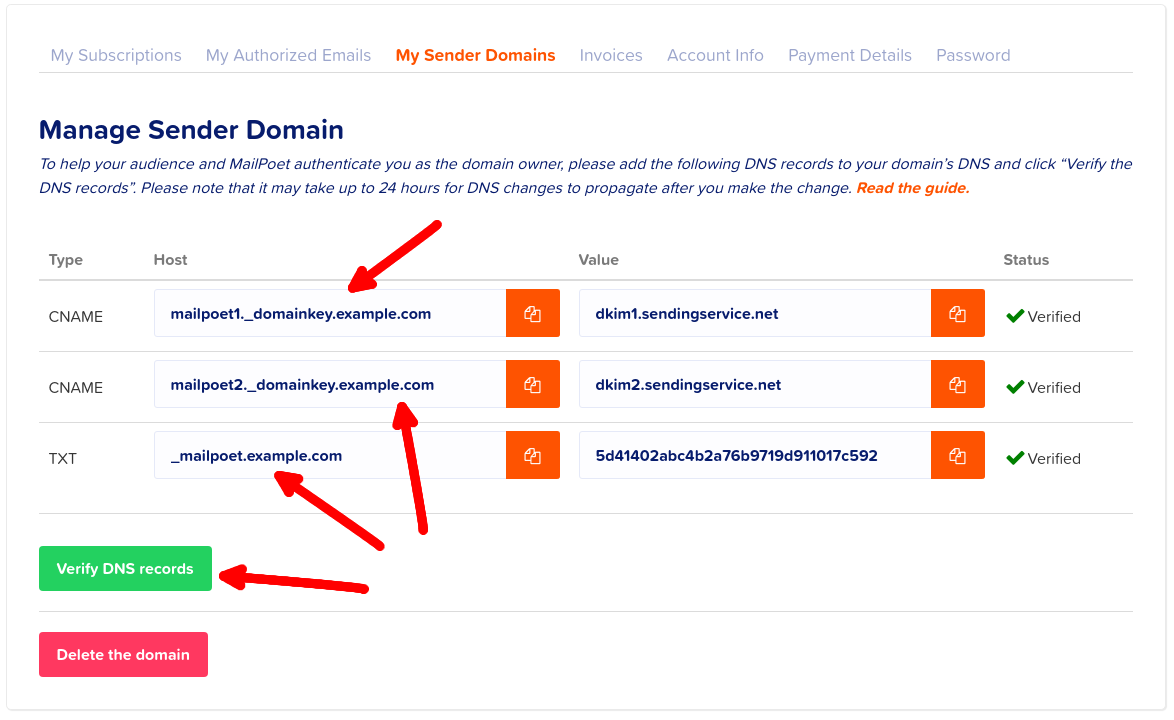Click the Verified checkmark for the second CNAME
This screenshot has width=1174, height=720.
pyautogui.click(x=1017, y=387)
